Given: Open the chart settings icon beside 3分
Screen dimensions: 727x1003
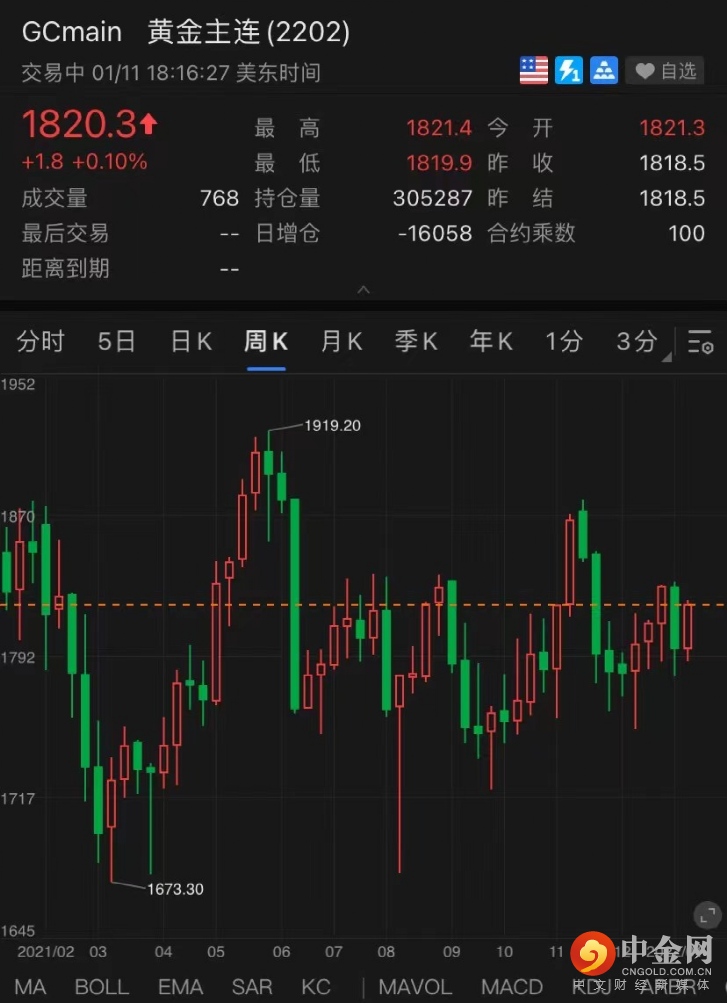Looking at the screenshot, I should tap(700, 343).
